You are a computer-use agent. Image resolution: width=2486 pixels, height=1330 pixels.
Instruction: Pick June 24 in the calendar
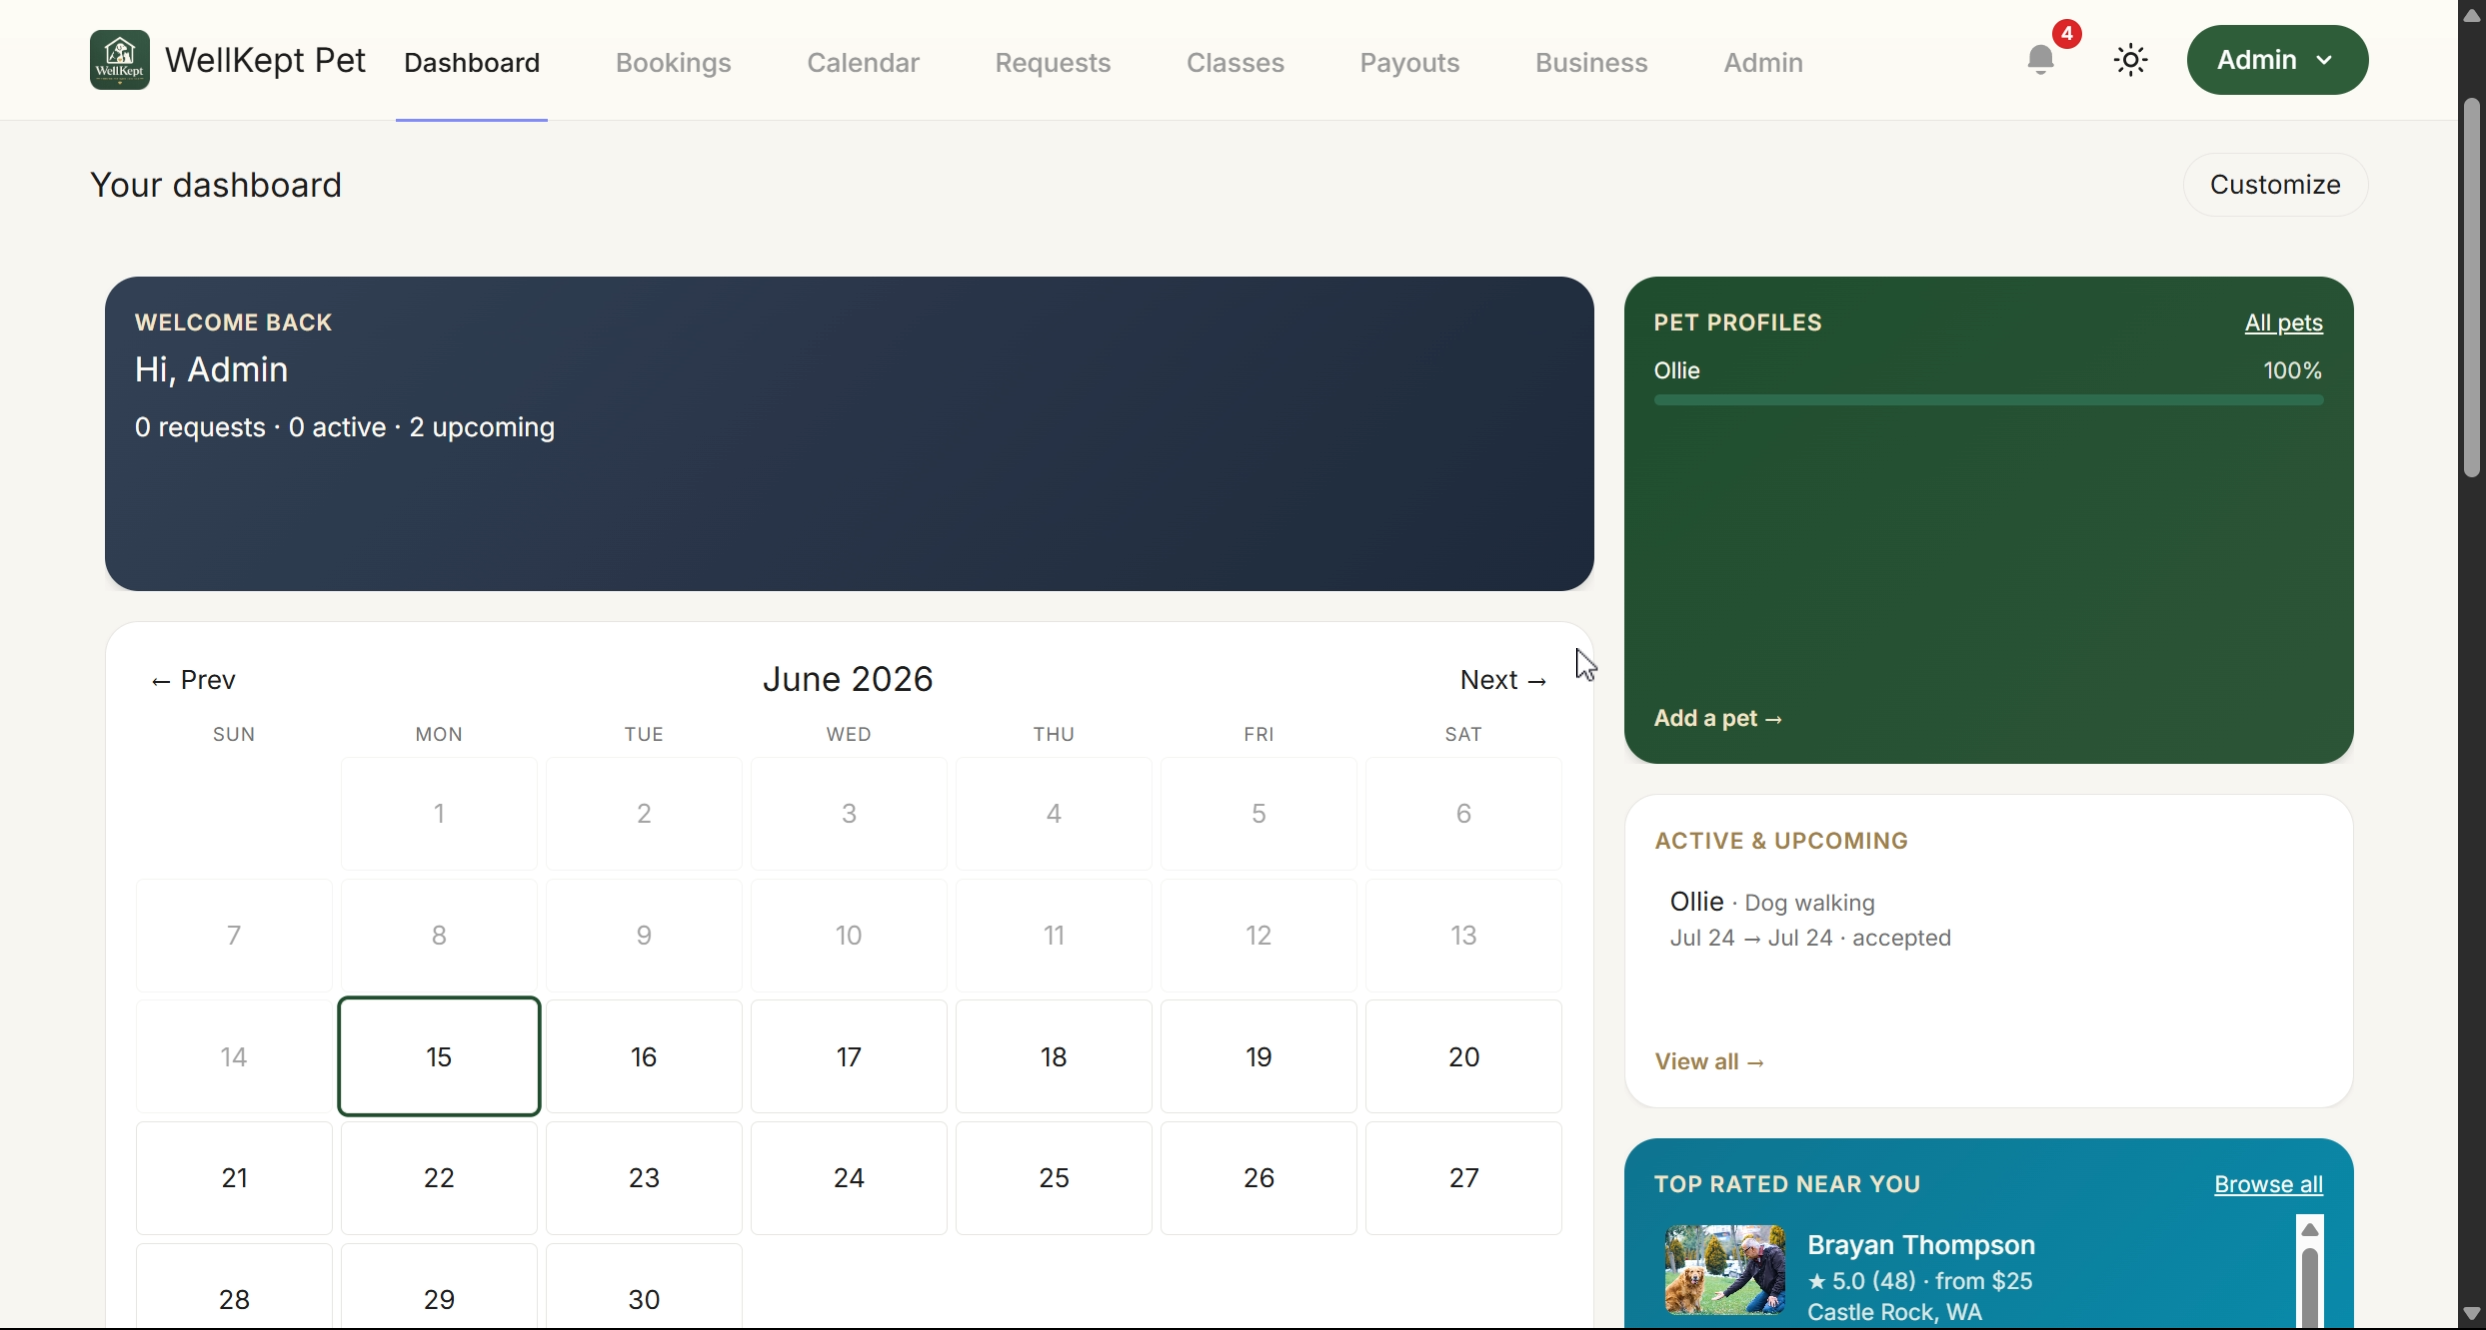tap(849, 1178)
